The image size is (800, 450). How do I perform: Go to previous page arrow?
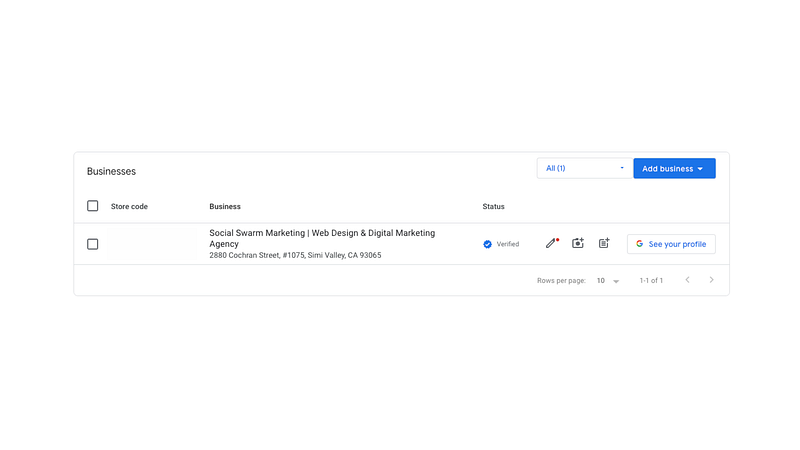(x=687, y=280)
